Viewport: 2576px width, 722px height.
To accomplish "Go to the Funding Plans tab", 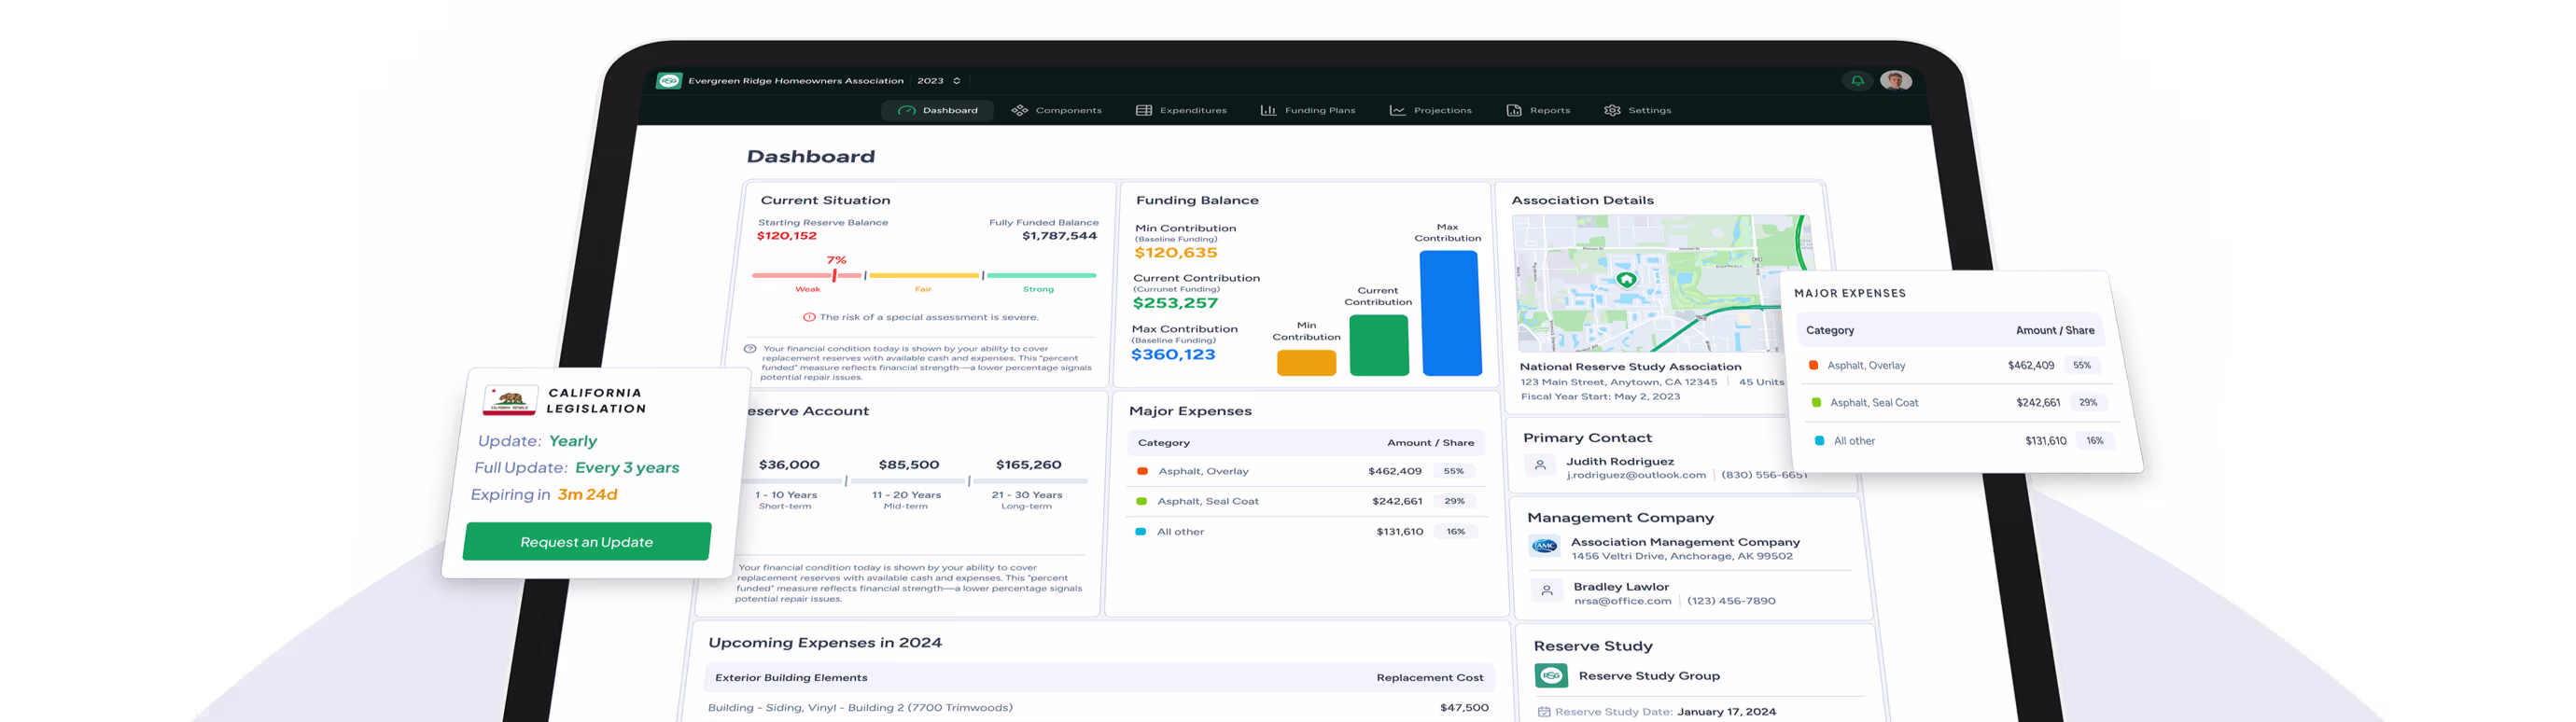I will coord(1307,110).
